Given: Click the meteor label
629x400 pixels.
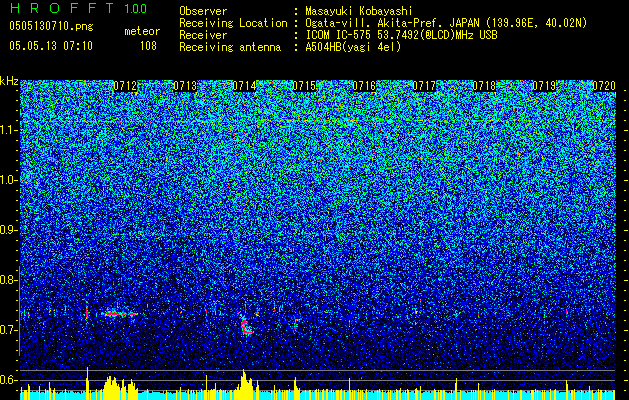Looking at the screenshot, I should tap(142, 31).
